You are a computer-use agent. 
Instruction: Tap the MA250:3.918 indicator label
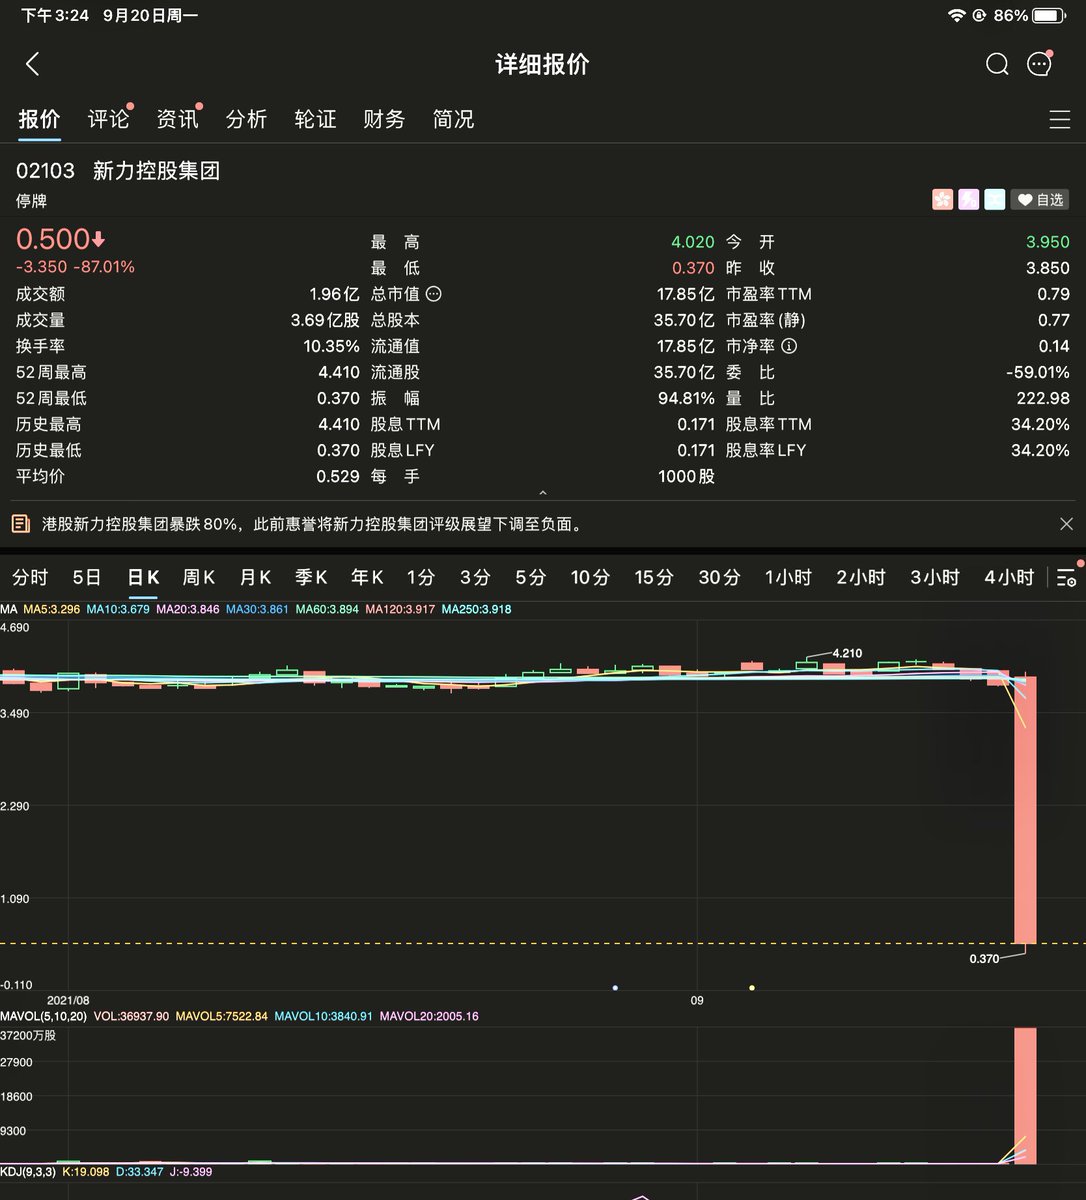(477, 609)
